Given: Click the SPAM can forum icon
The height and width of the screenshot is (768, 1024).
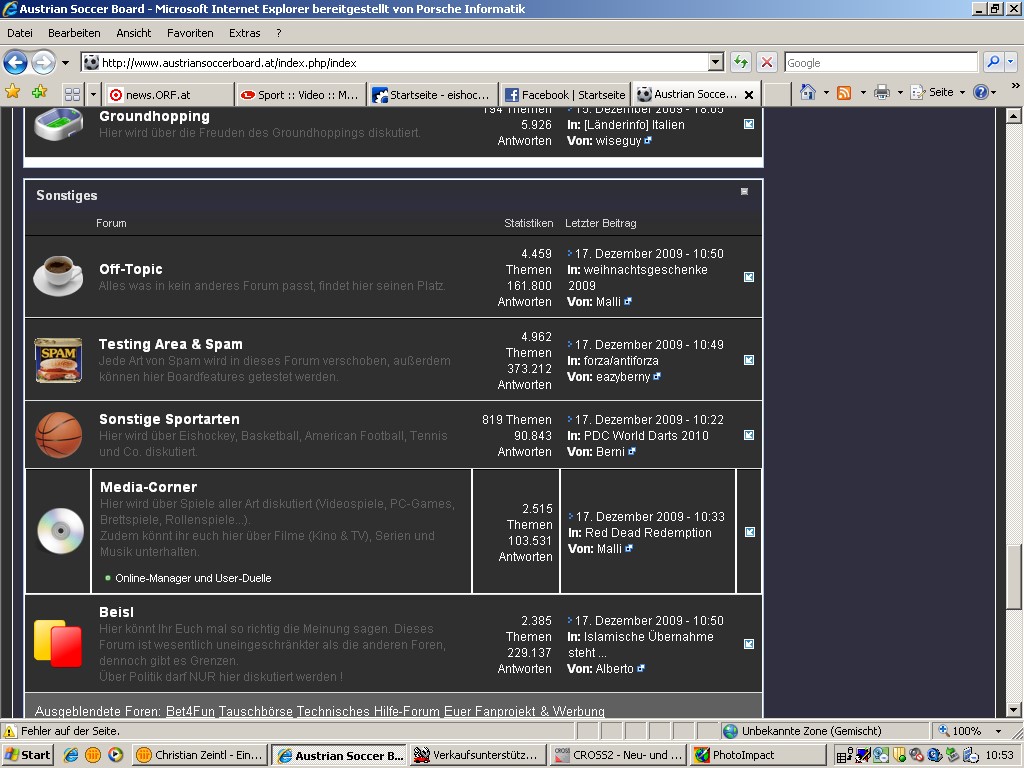Looking at the screenshot, I should 58,360.
